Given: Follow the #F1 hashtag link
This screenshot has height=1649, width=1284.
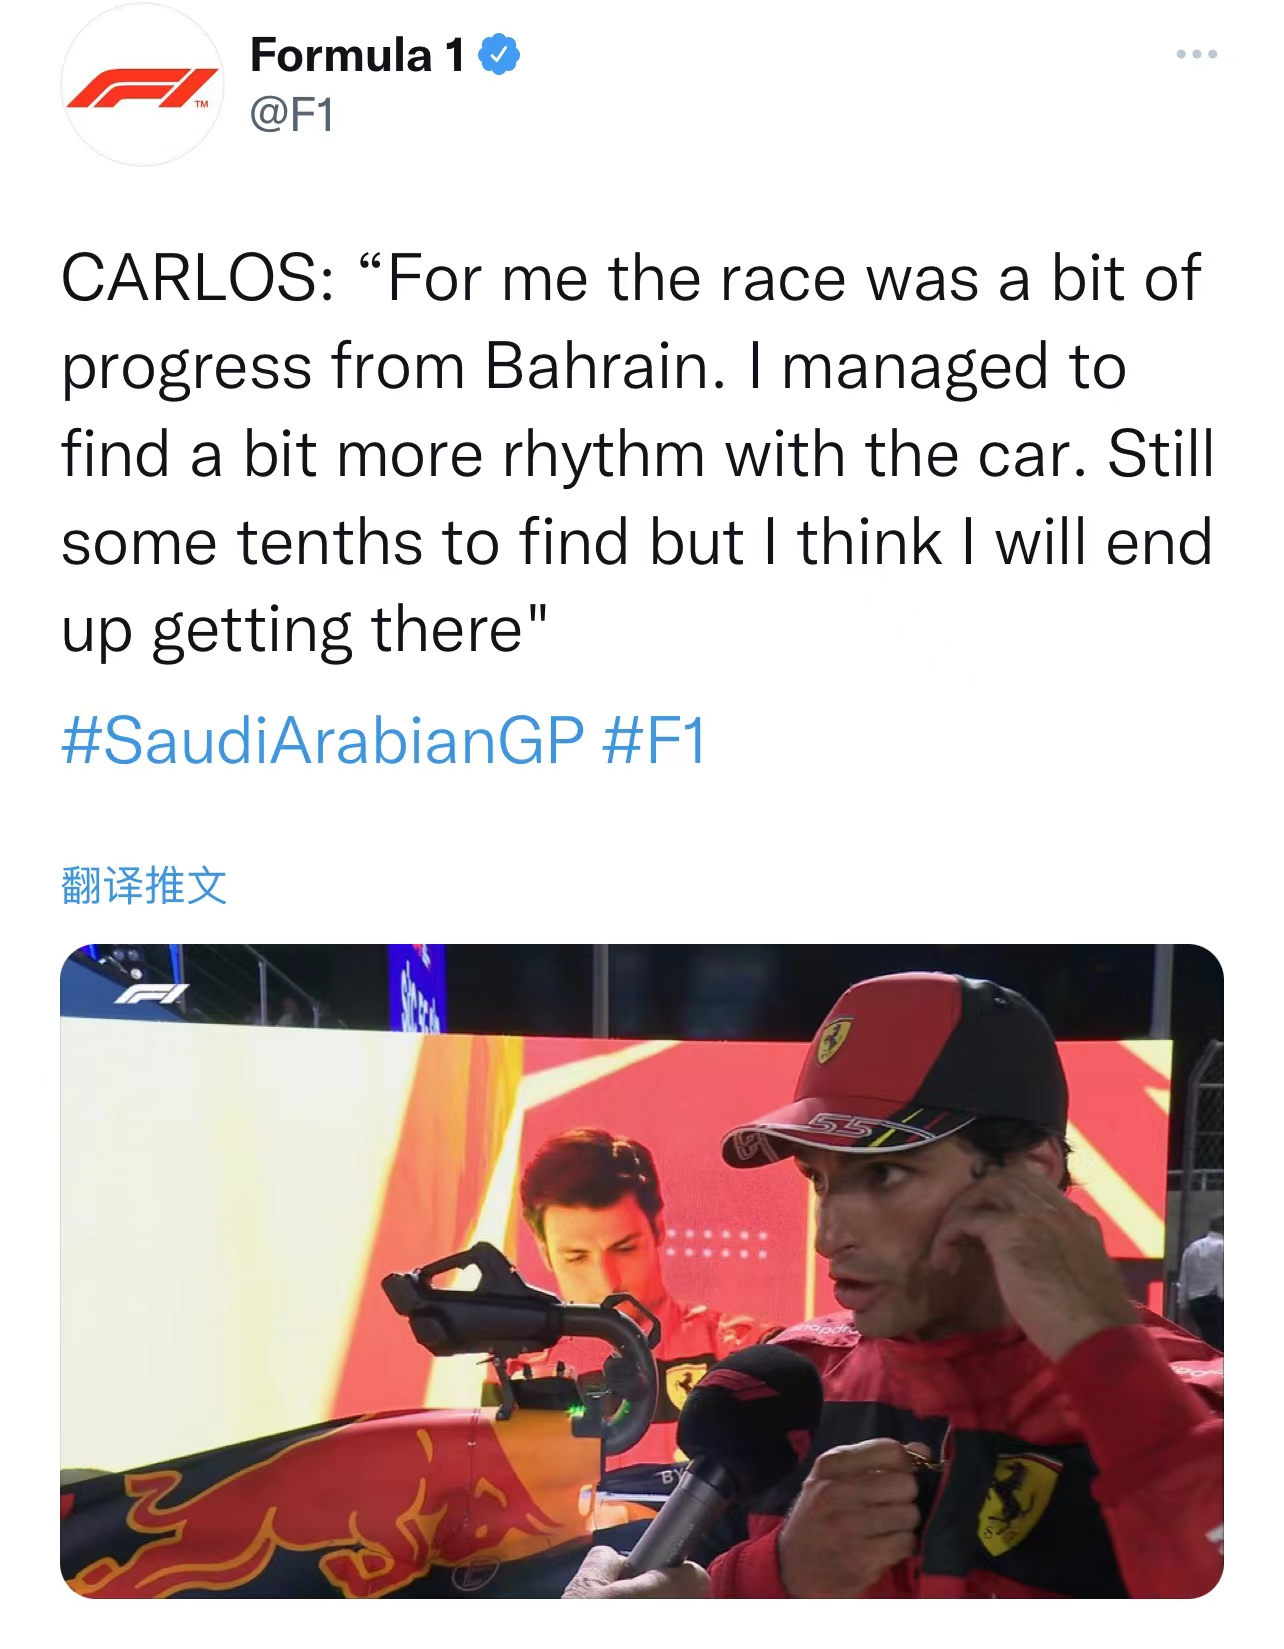Looking at the screenshot, I should tap(655, 741).
